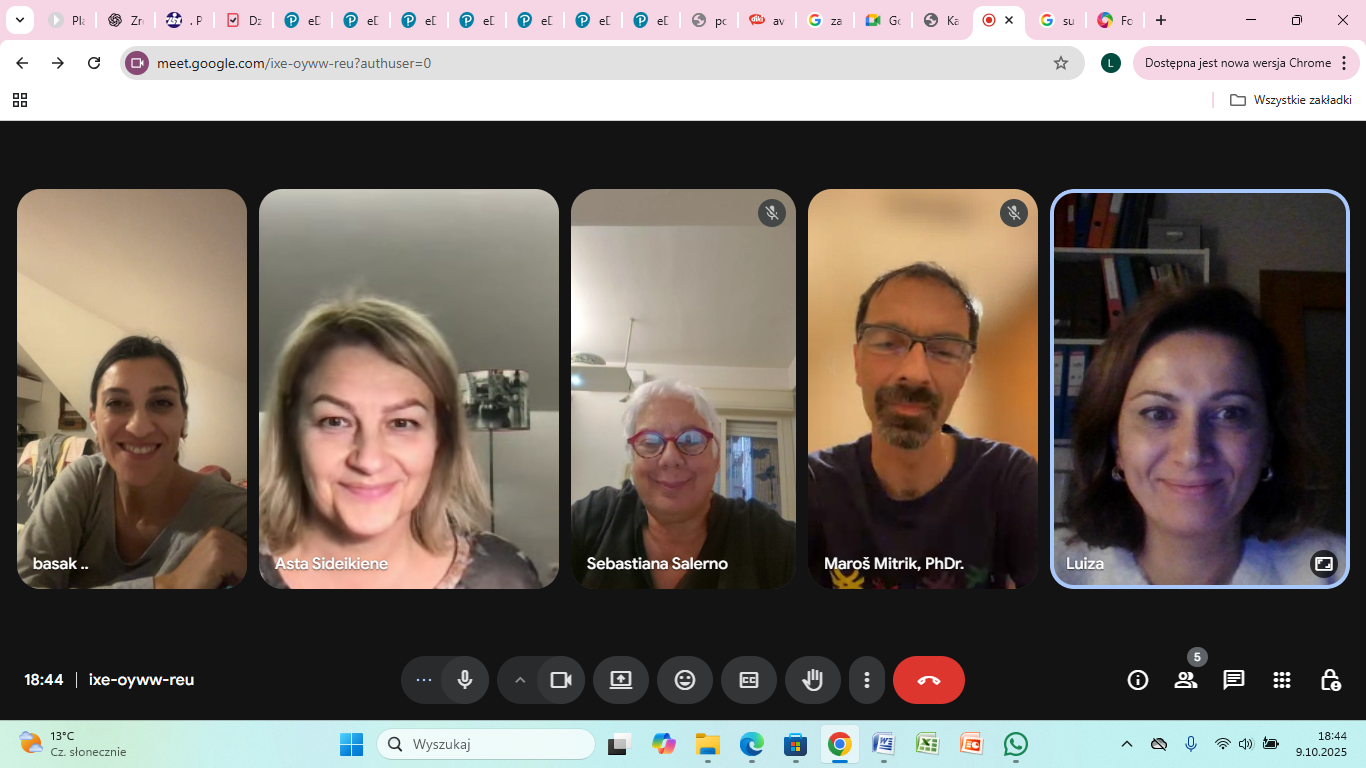Image resolution: width=1366 pixels, height=768 pixels.
Task: Open the emoji reactions button
Action: pos(685,680)
